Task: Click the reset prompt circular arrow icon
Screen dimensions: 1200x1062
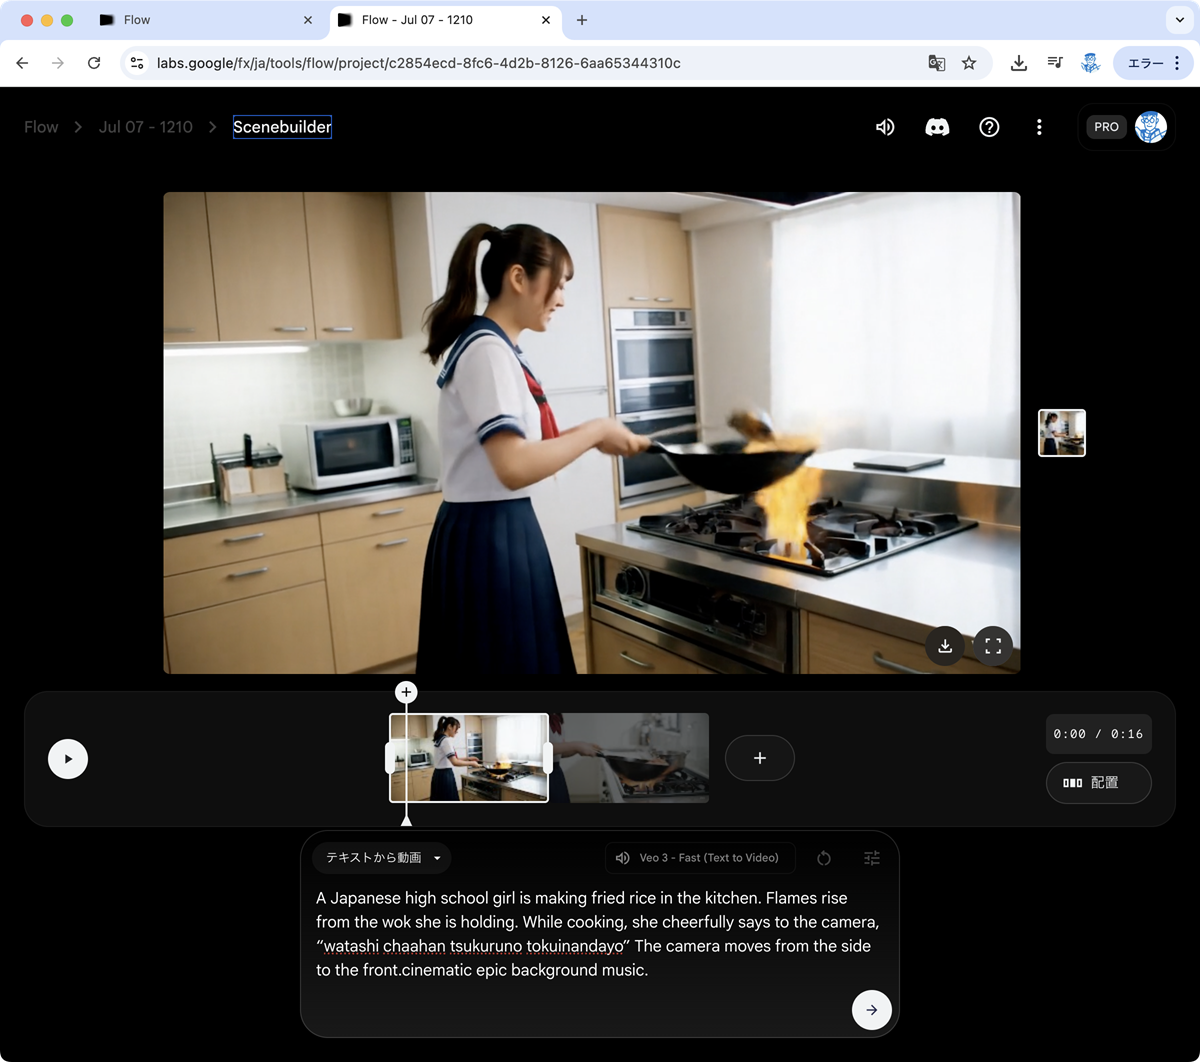Action: click(x=824, y=858)
